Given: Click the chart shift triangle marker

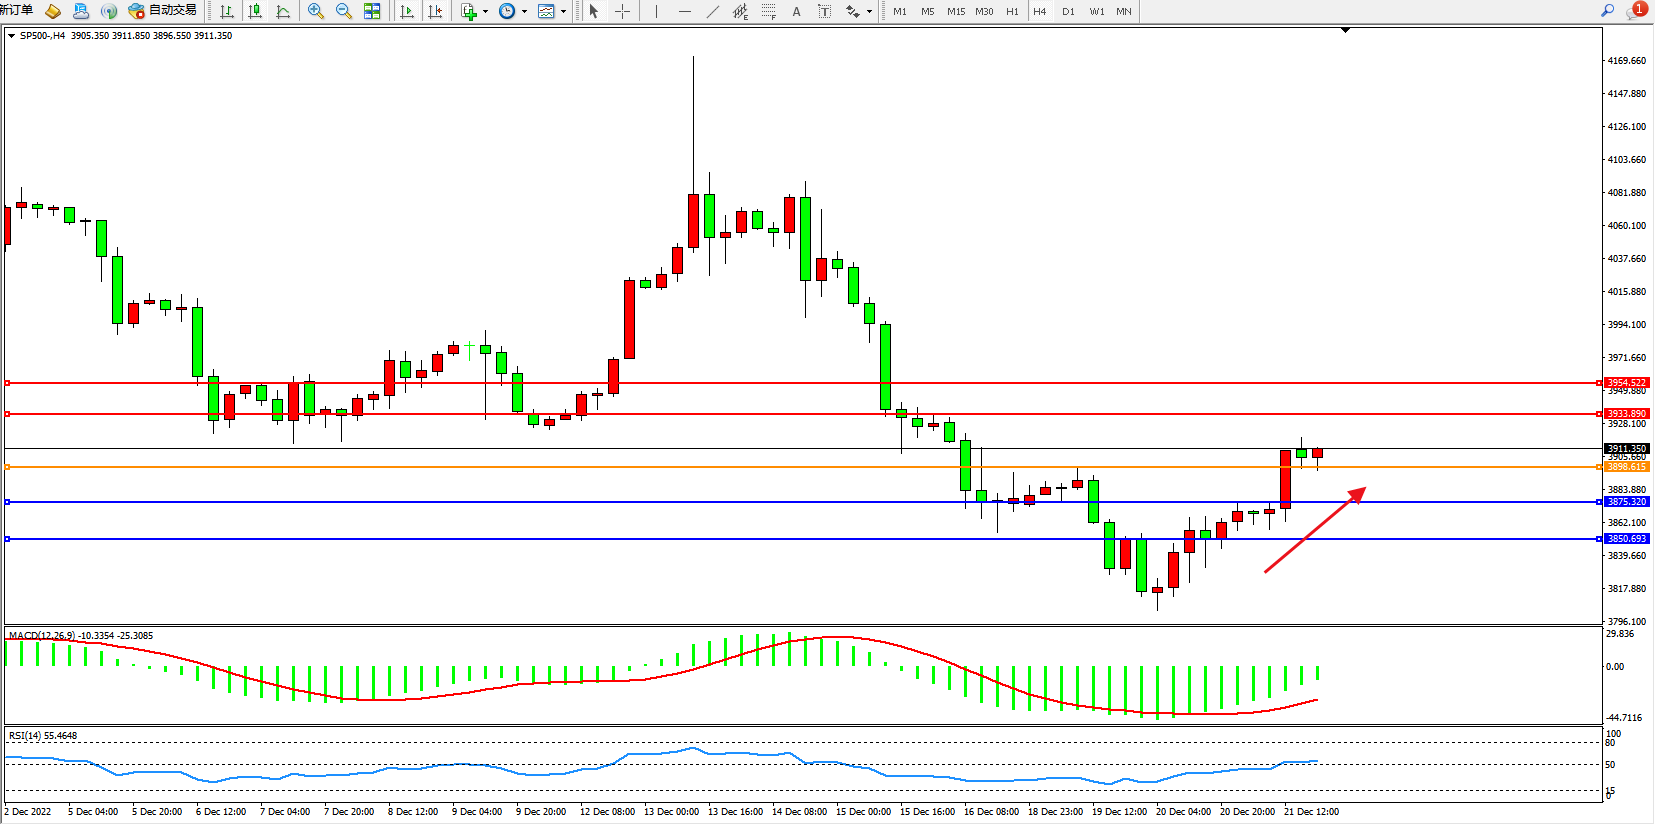Looking at the screenshot, I should click(x=1345, y=30).
